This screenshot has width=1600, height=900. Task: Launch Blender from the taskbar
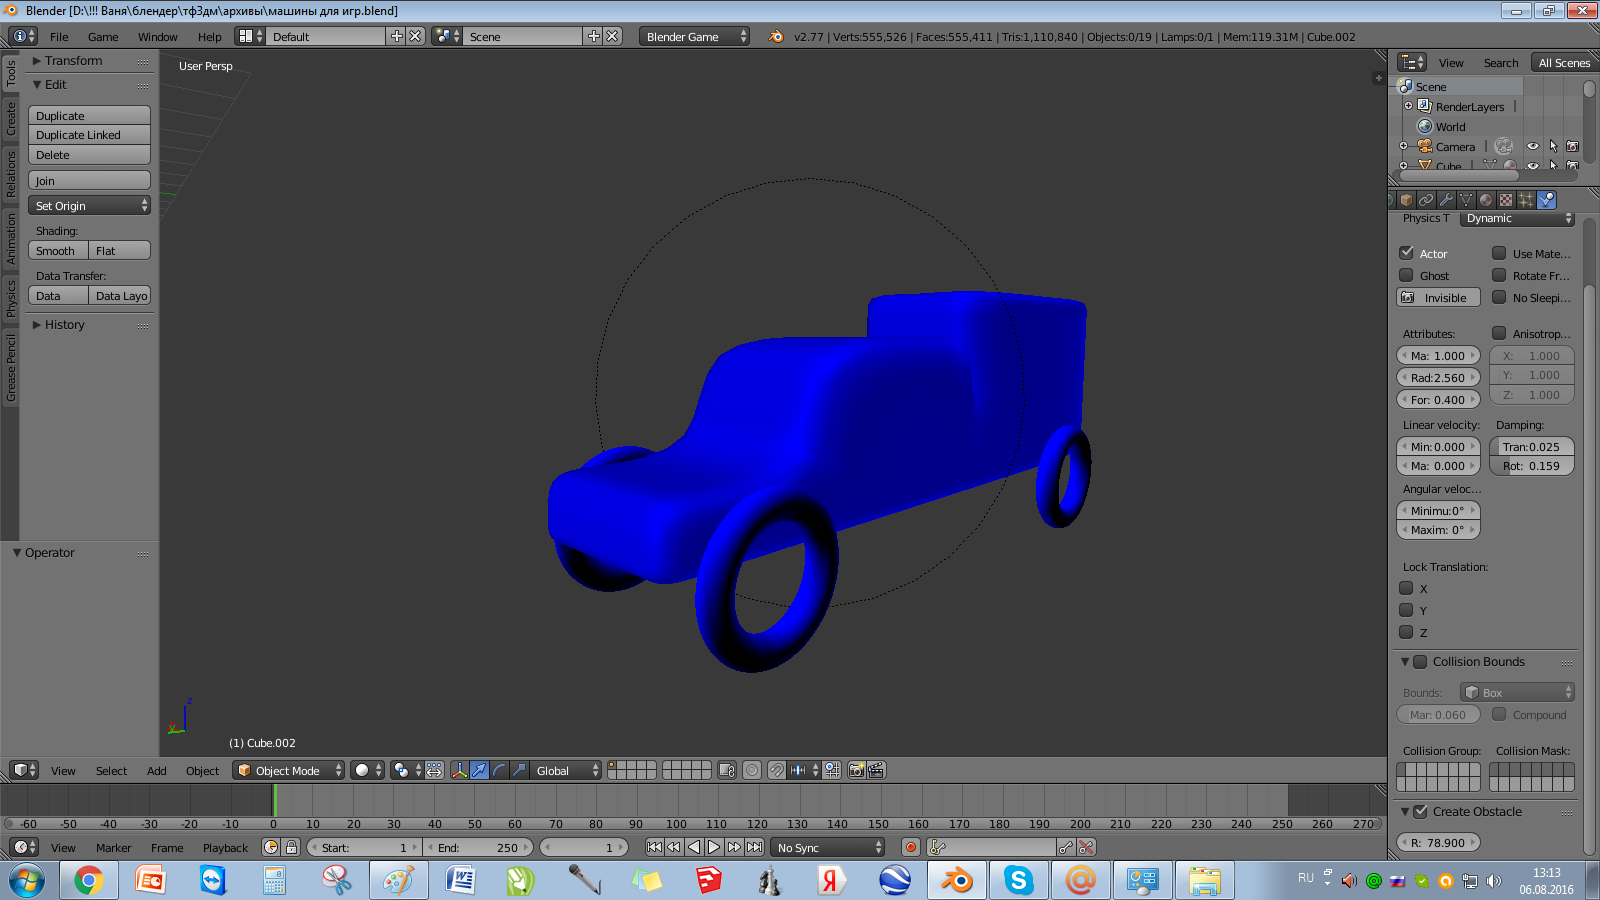tap(956, 879)
